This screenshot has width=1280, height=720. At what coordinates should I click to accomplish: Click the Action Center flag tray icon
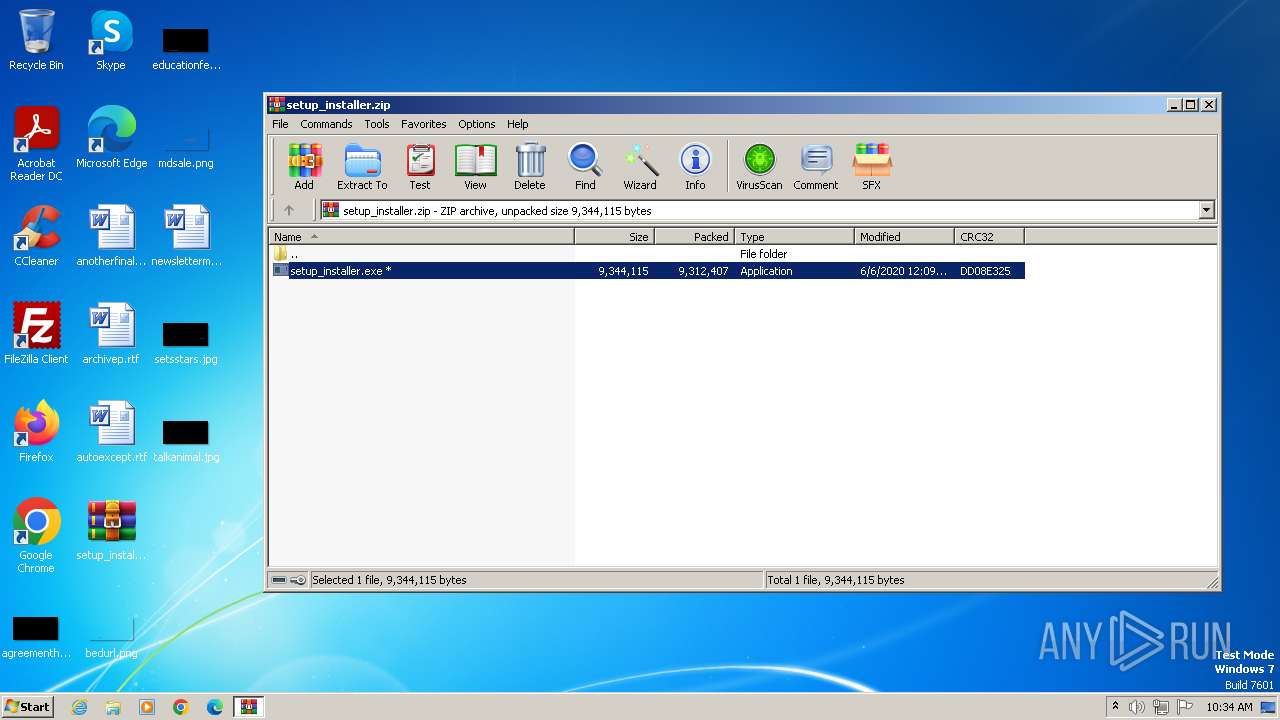click(x=1184, y=707)
